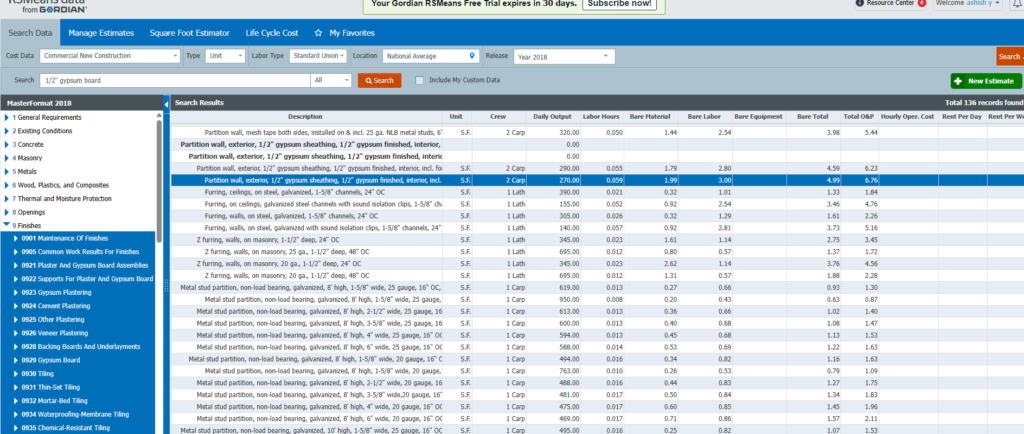Image resolution: width=1024 pixels, height=434 pixels.
Task: Sort by the Labor Hours column header
Action: click(x=601, y=117)
